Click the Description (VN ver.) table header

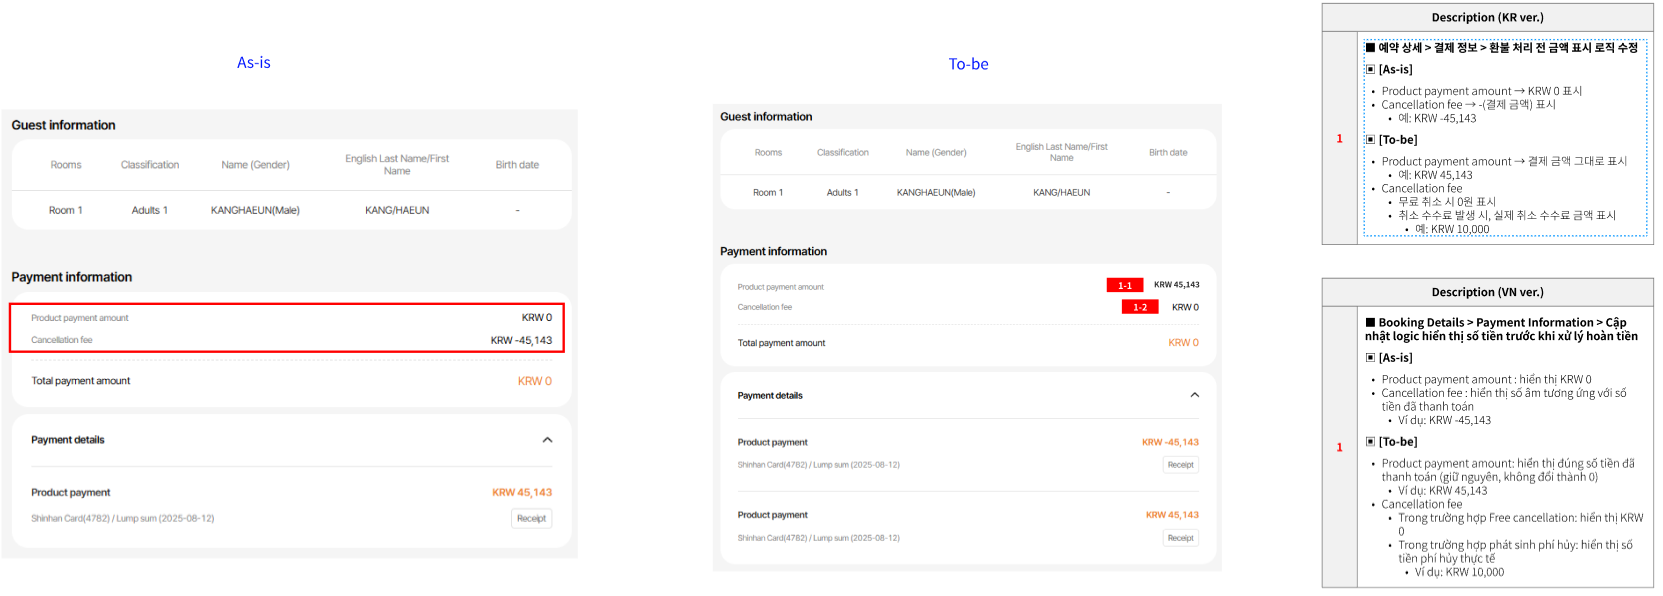click(1486, 292)
